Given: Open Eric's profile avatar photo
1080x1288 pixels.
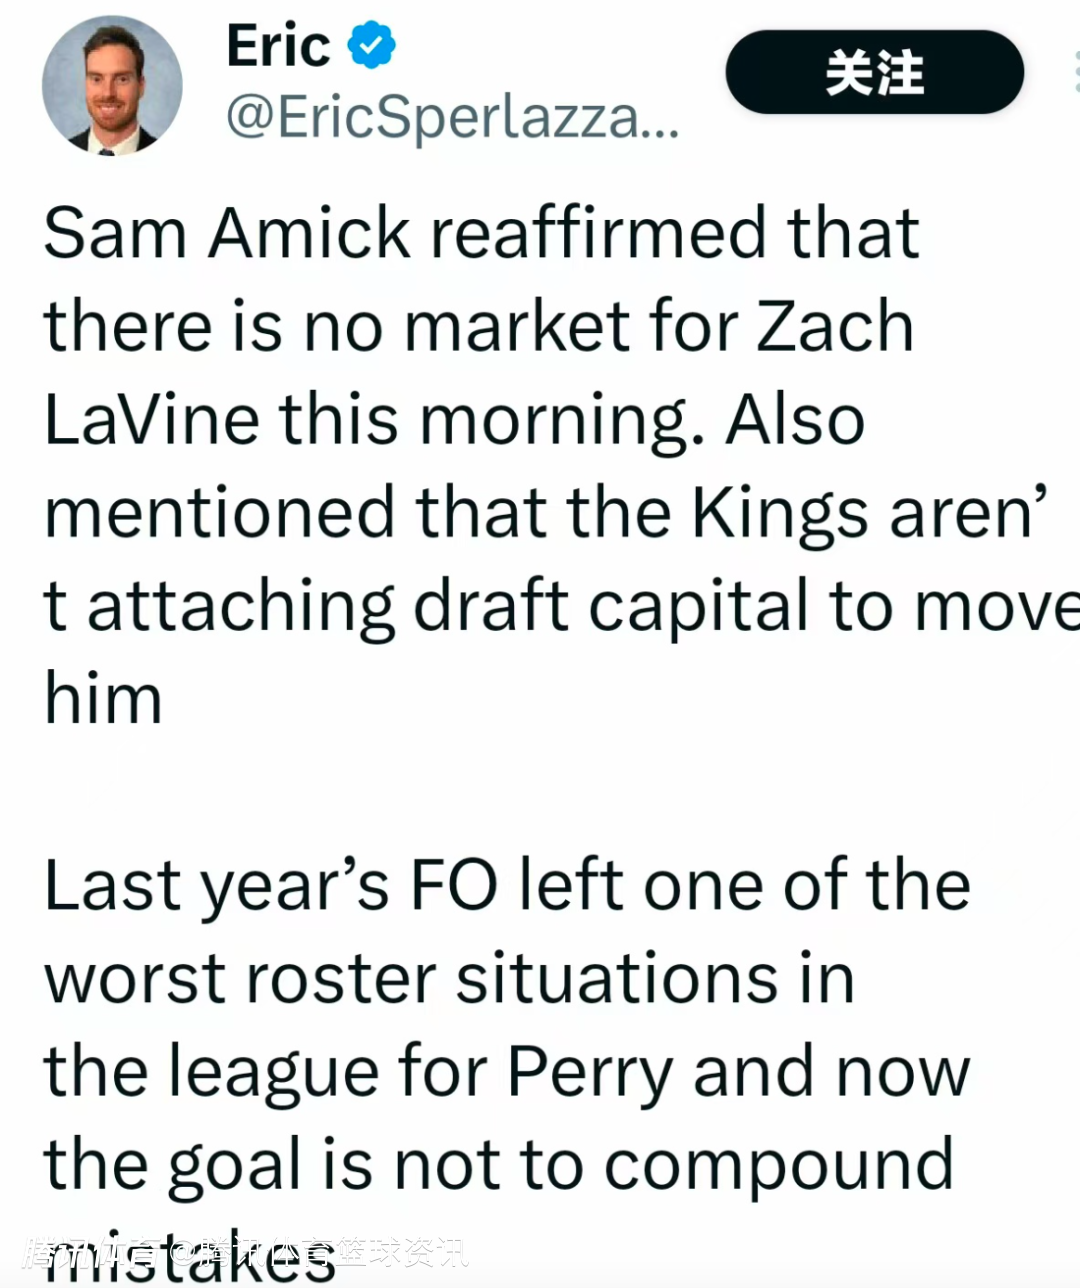Looking at the screenshot, I should [112, 86].
